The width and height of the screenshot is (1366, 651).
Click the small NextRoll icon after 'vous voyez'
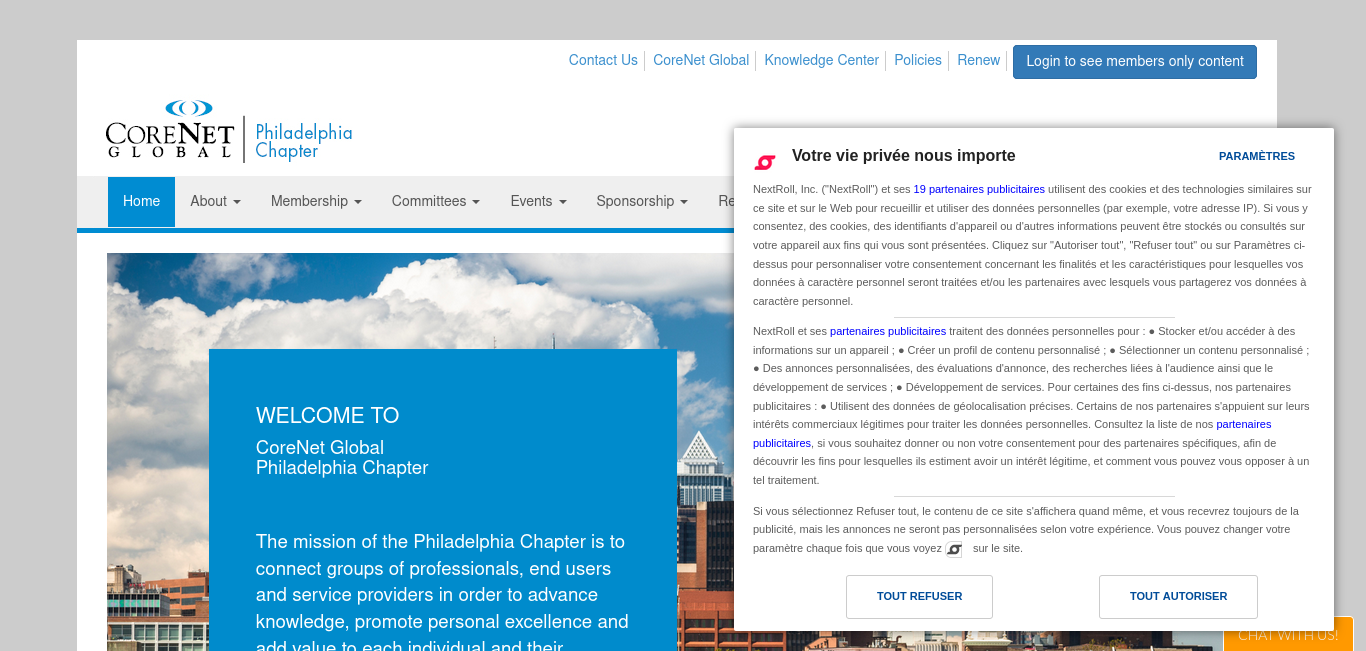[954, 549]
